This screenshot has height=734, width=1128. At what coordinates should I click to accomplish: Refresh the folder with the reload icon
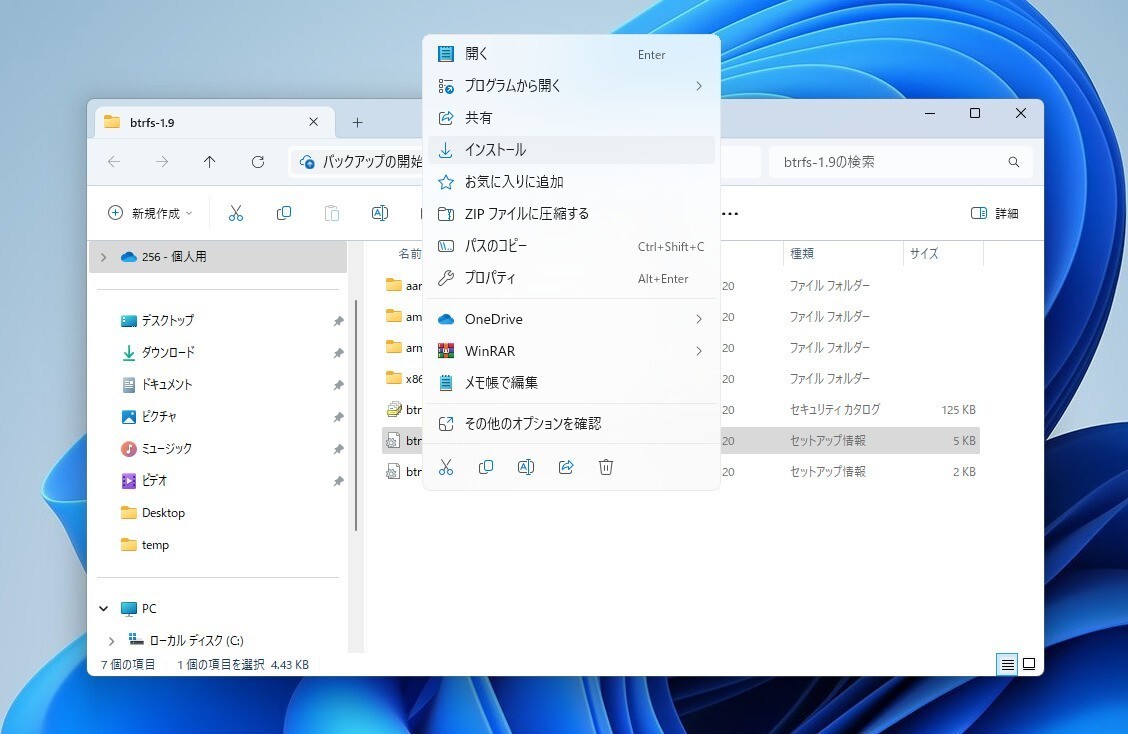pos(258,161)
